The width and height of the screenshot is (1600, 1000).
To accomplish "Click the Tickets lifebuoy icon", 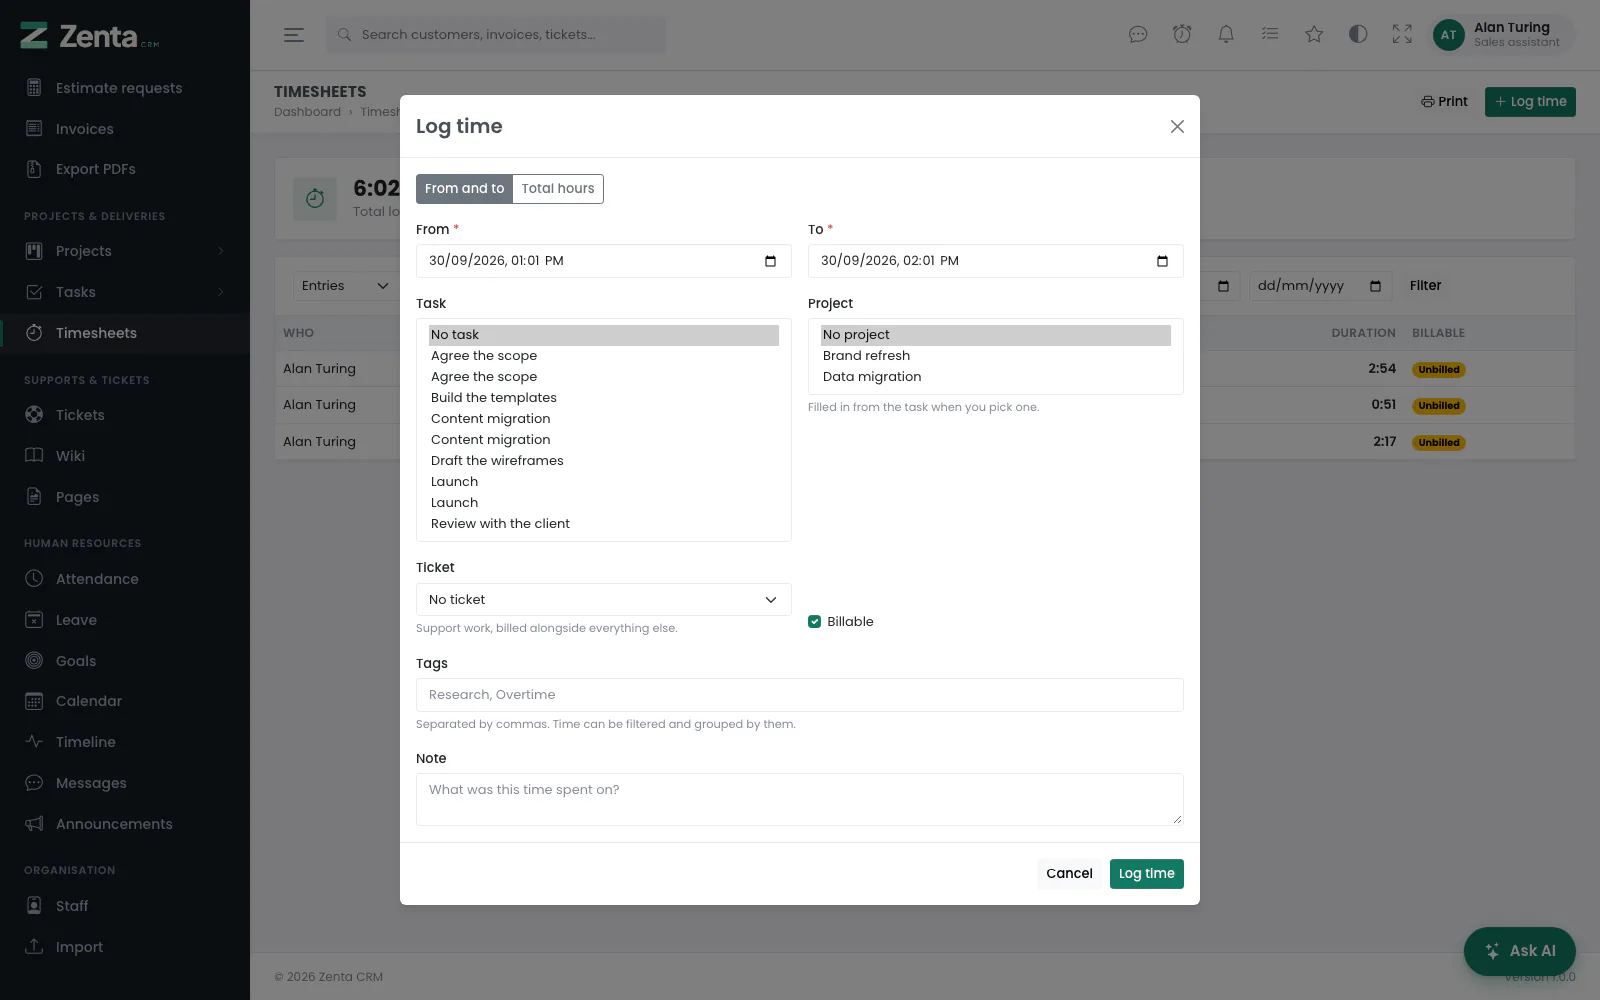I will click(x=34, y=415).
